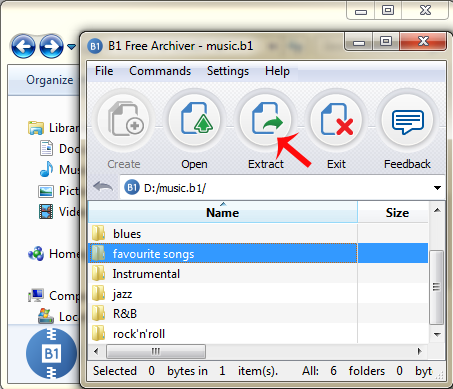Select the R&B folder name
The image size is (453, 389).
pyautogui.click(x=125, y=314)
